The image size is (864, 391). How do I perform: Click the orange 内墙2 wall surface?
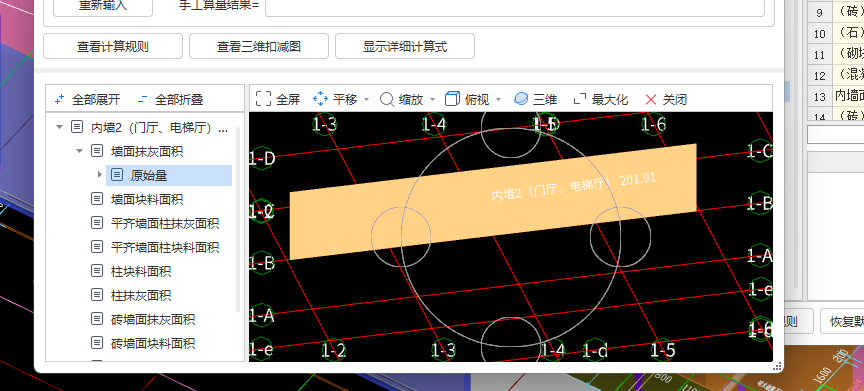tap(493, 202)
